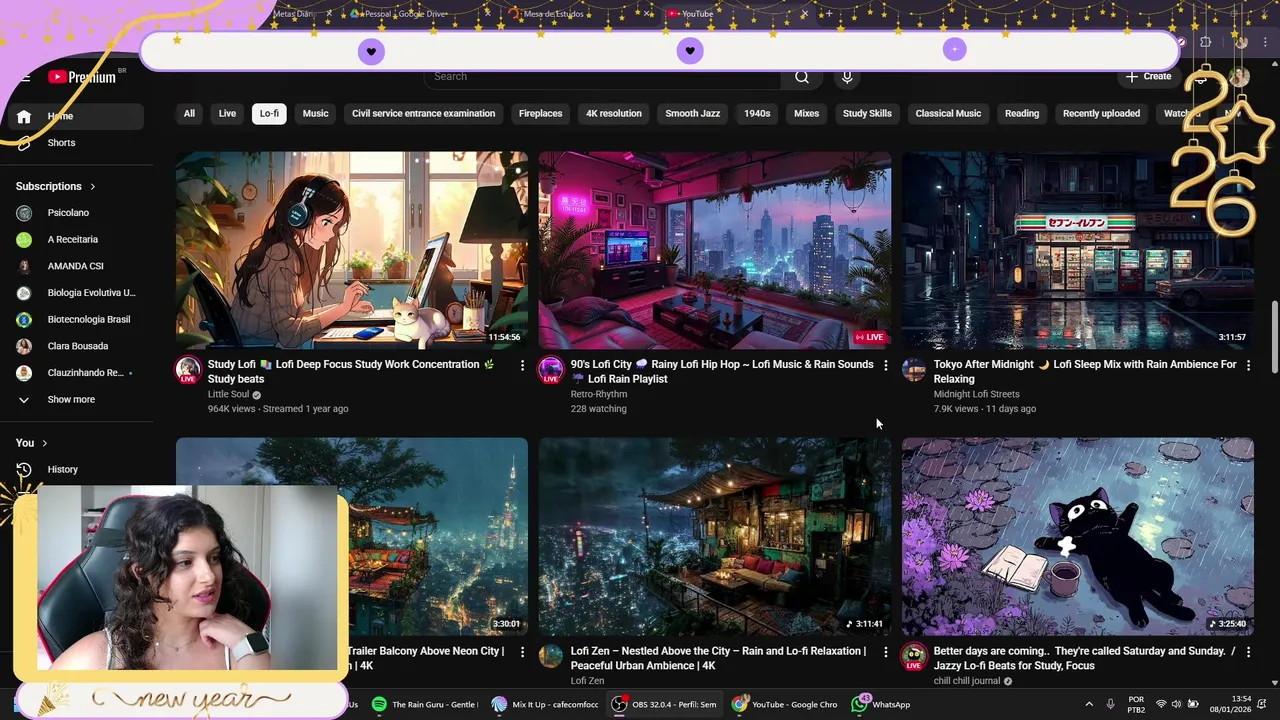Click the magnifier search button
Screen dimensions: 1280x720
[x=802, y=77]
